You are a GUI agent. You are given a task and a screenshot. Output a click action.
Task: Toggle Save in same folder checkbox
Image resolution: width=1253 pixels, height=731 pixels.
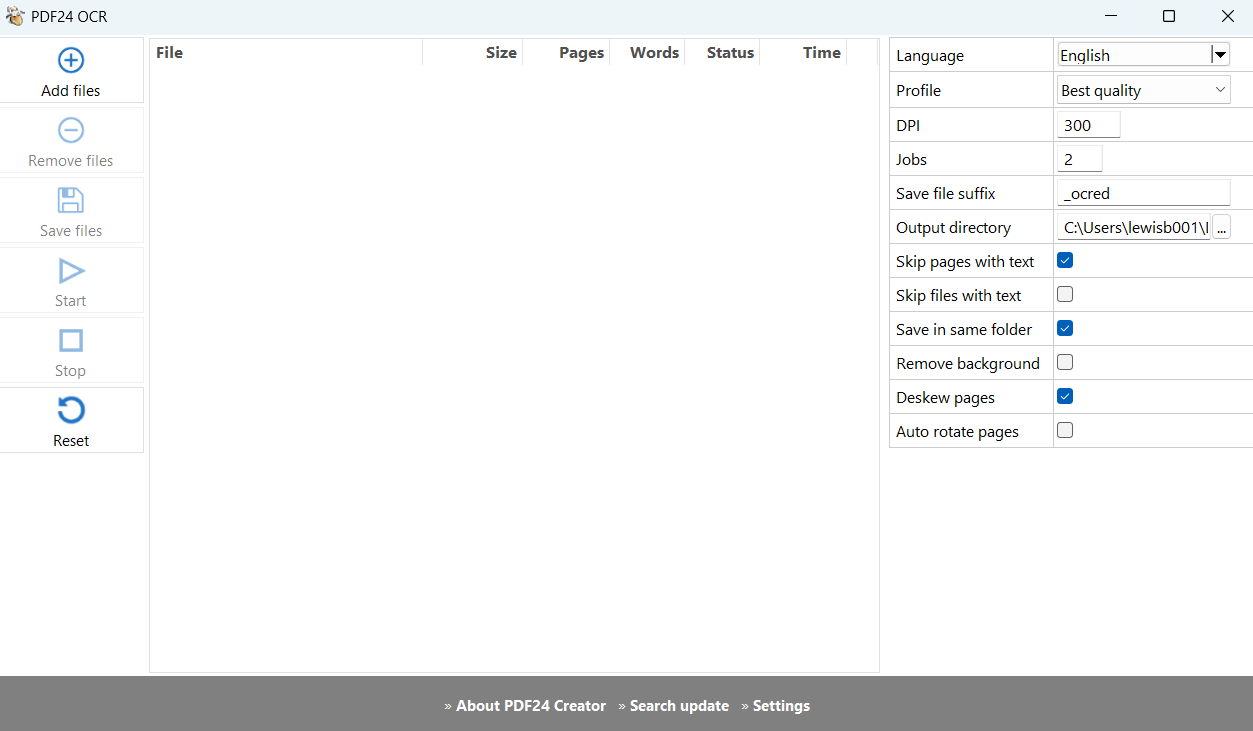tap(1065, 328)
